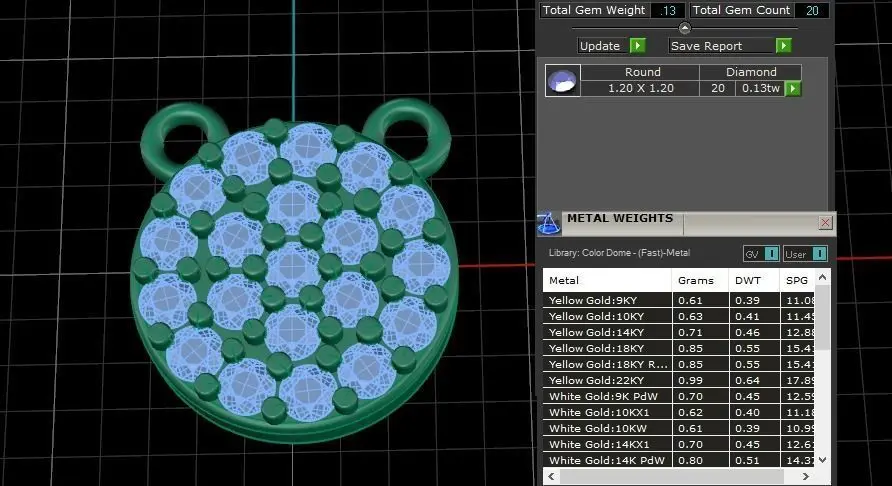The height and width of the screenshot is (486, 892).
Task: Select the Yellow Gold:18KY R... row
Action: tap(679, 364)
